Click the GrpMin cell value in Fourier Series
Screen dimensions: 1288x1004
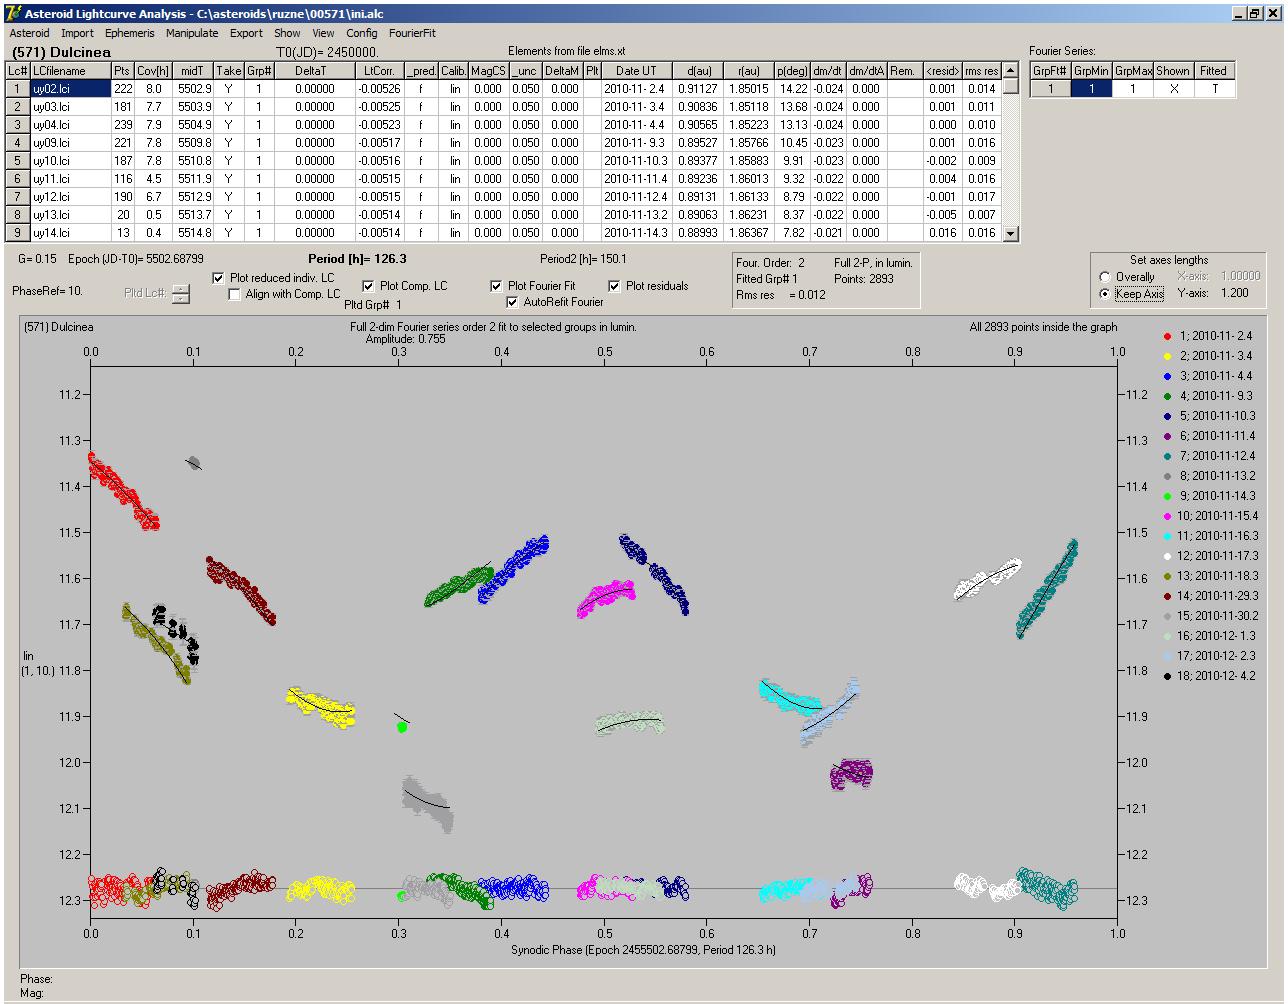pos(1091,89)
